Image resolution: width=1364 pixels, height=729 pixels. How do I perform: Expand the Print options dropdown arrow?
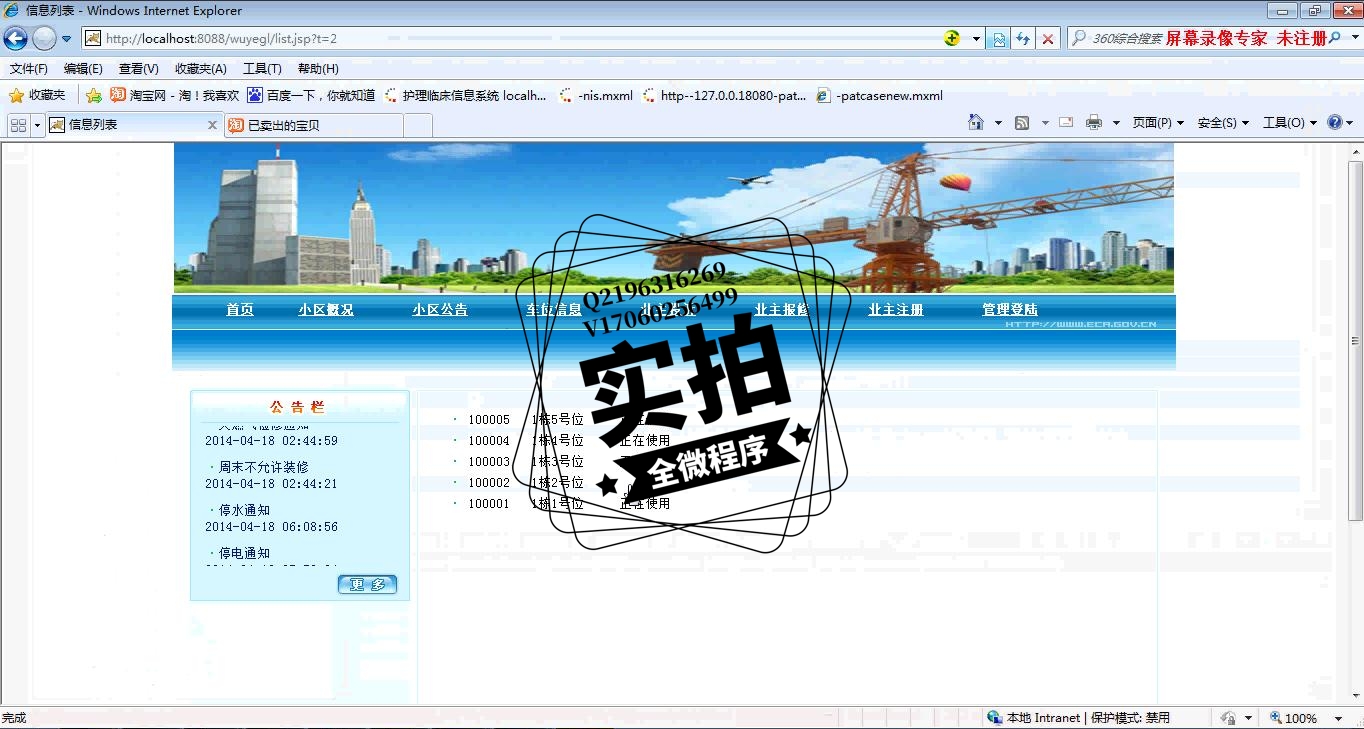point(1116,123)
